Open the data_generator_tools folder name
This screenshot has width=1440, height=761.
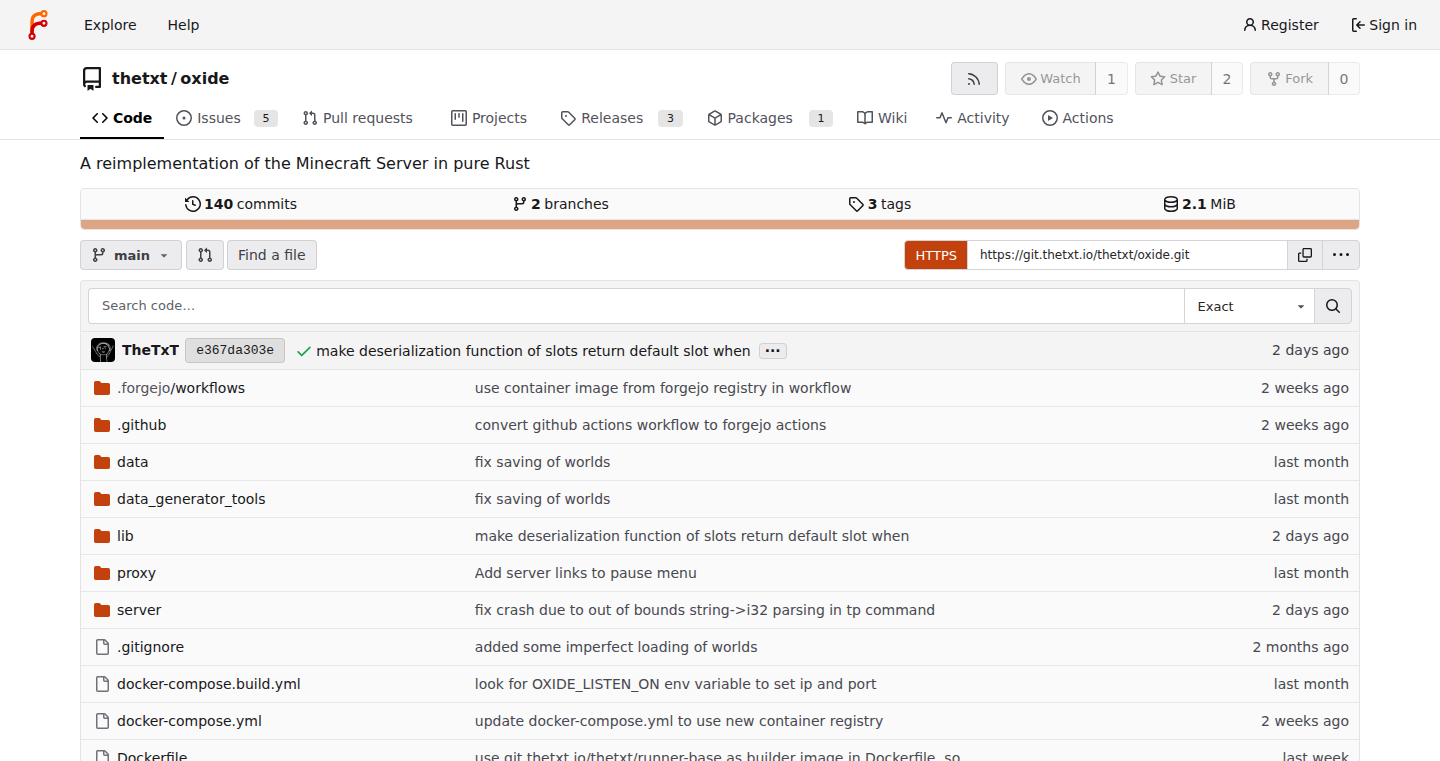click(191, 499)
